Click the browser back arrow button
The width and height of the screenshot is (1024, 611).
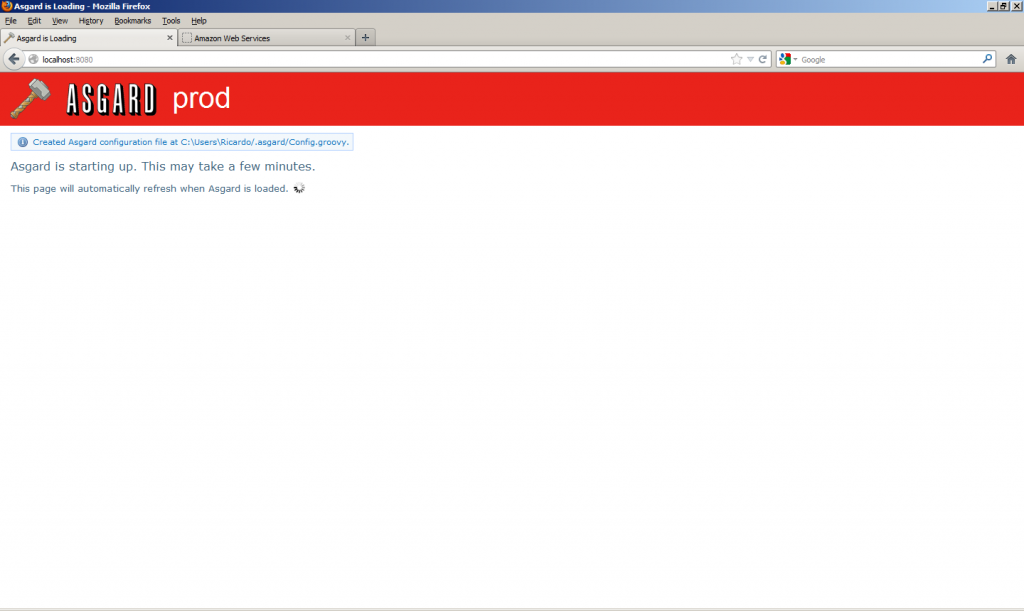14,59
